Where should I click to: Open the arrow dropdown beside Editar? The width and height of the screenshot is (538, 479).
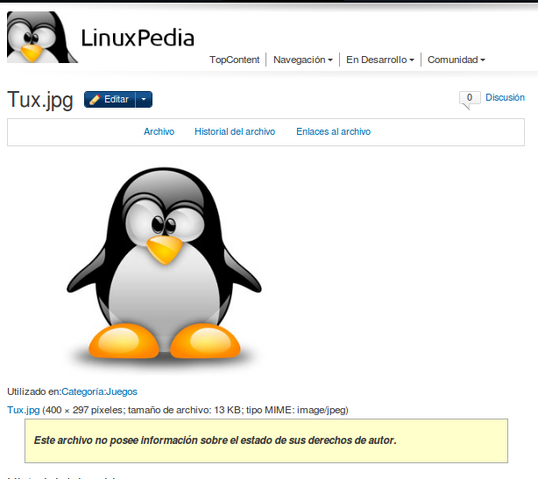144,100
